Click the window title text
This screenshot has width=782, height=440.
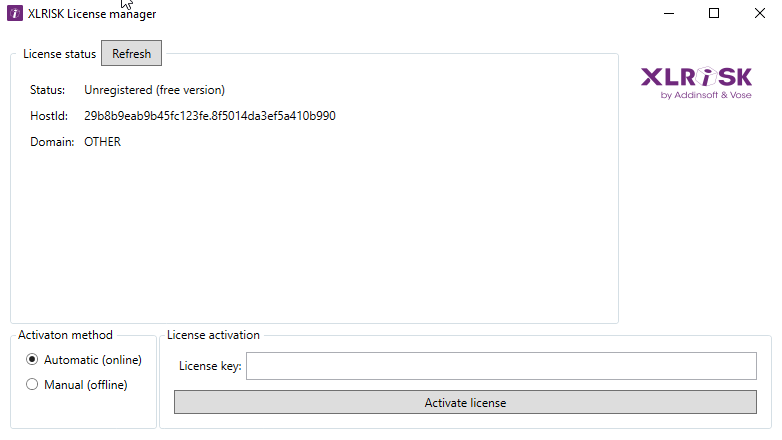click(92, 14)
